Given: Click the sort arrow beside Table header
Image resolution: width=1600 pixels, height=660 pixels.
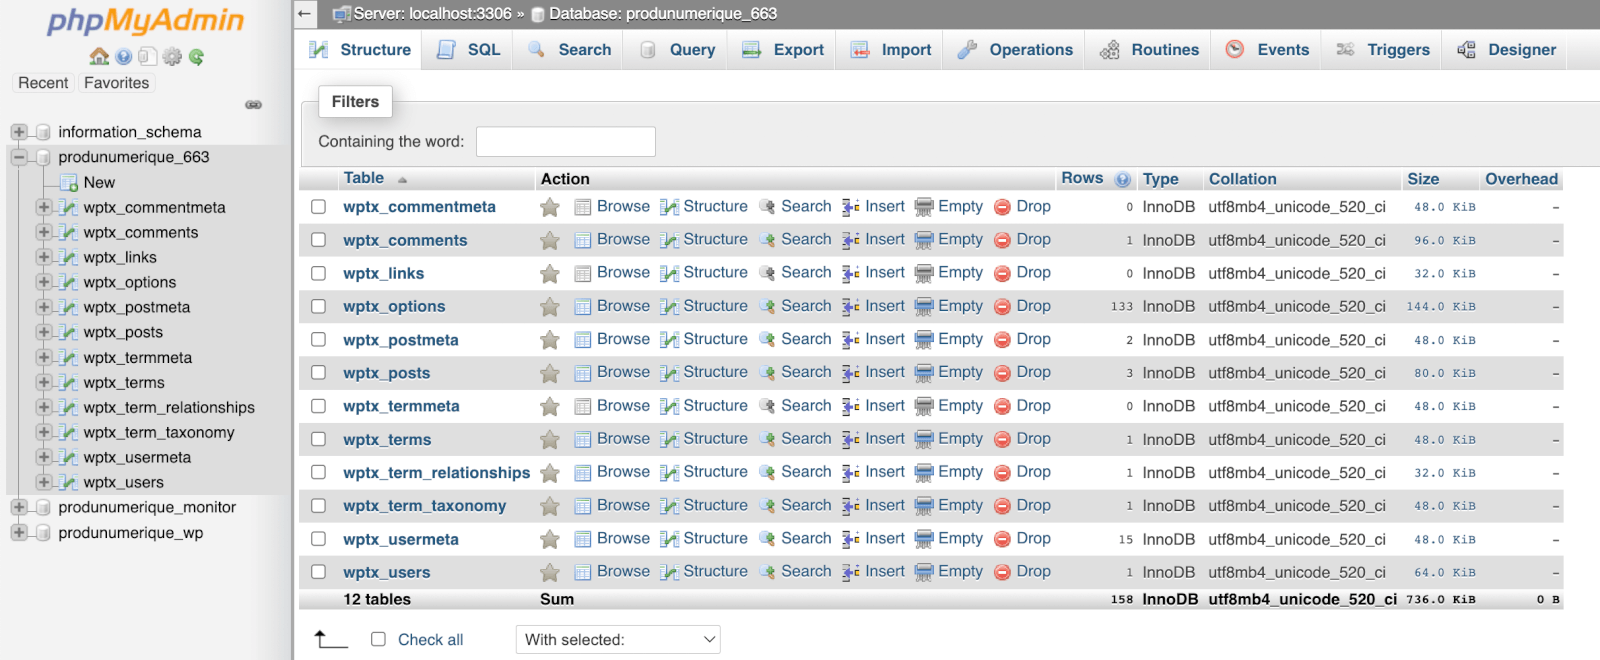Looking at the screenshot, I should point(402,180).
